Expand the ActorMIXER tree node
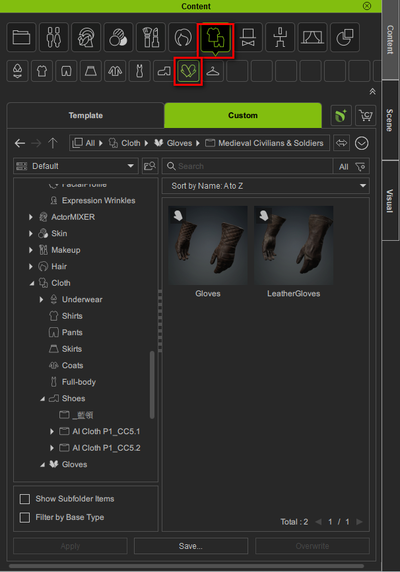The image size is (400, 572). (x=31, y=217)
